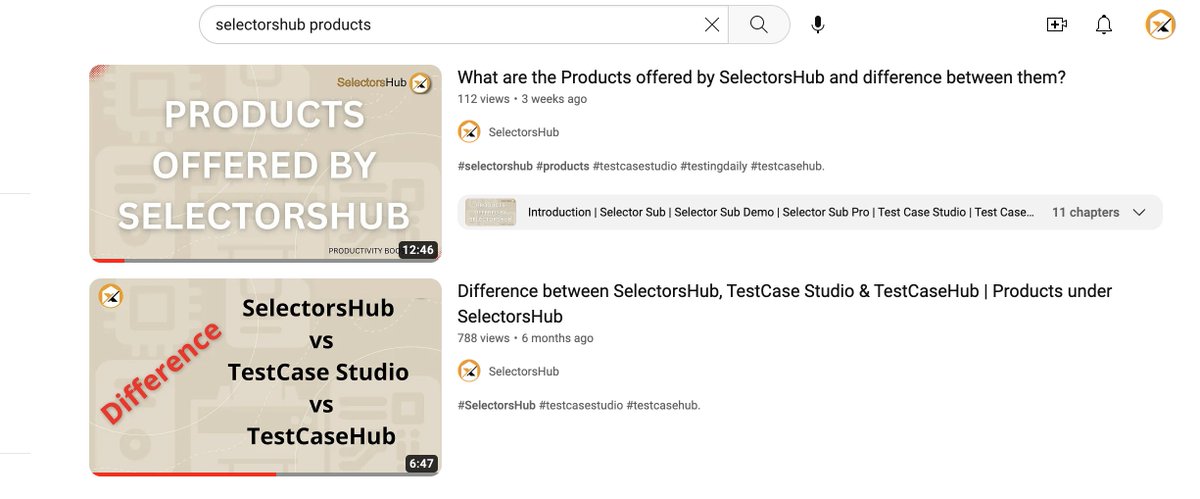The width and height of the screenshot is (1200, 499).
Task: Click the chapter preview thumbnail in chapters bar
Action: [x=490, y=212]
